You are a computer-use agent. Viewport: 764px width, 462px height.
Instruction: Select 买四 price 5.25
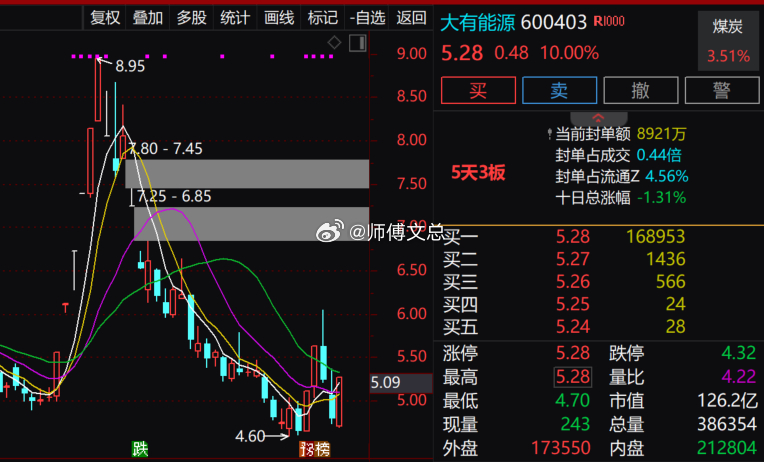point(573,304)
